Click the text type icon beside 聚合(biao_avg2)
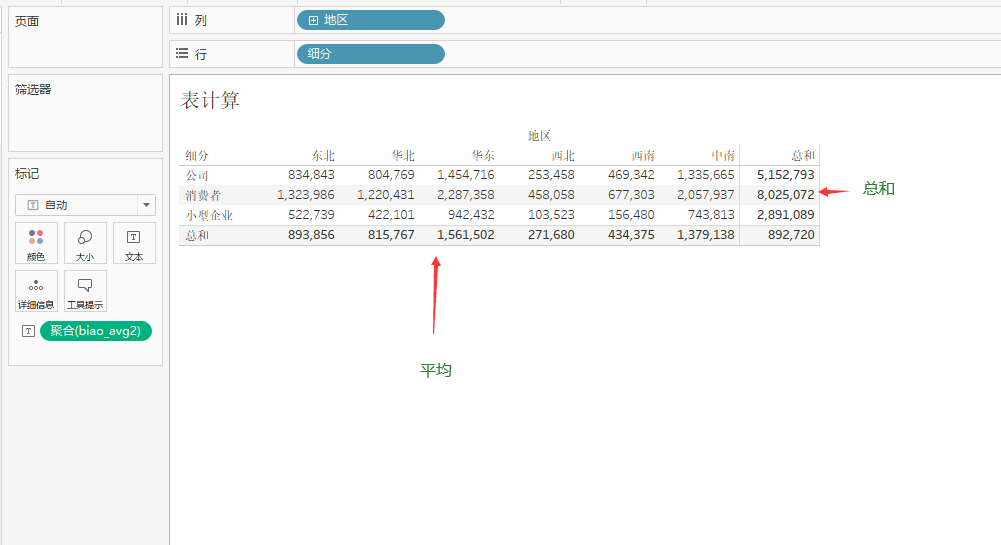The image size is (1001, 545). [x=28, y=331]
